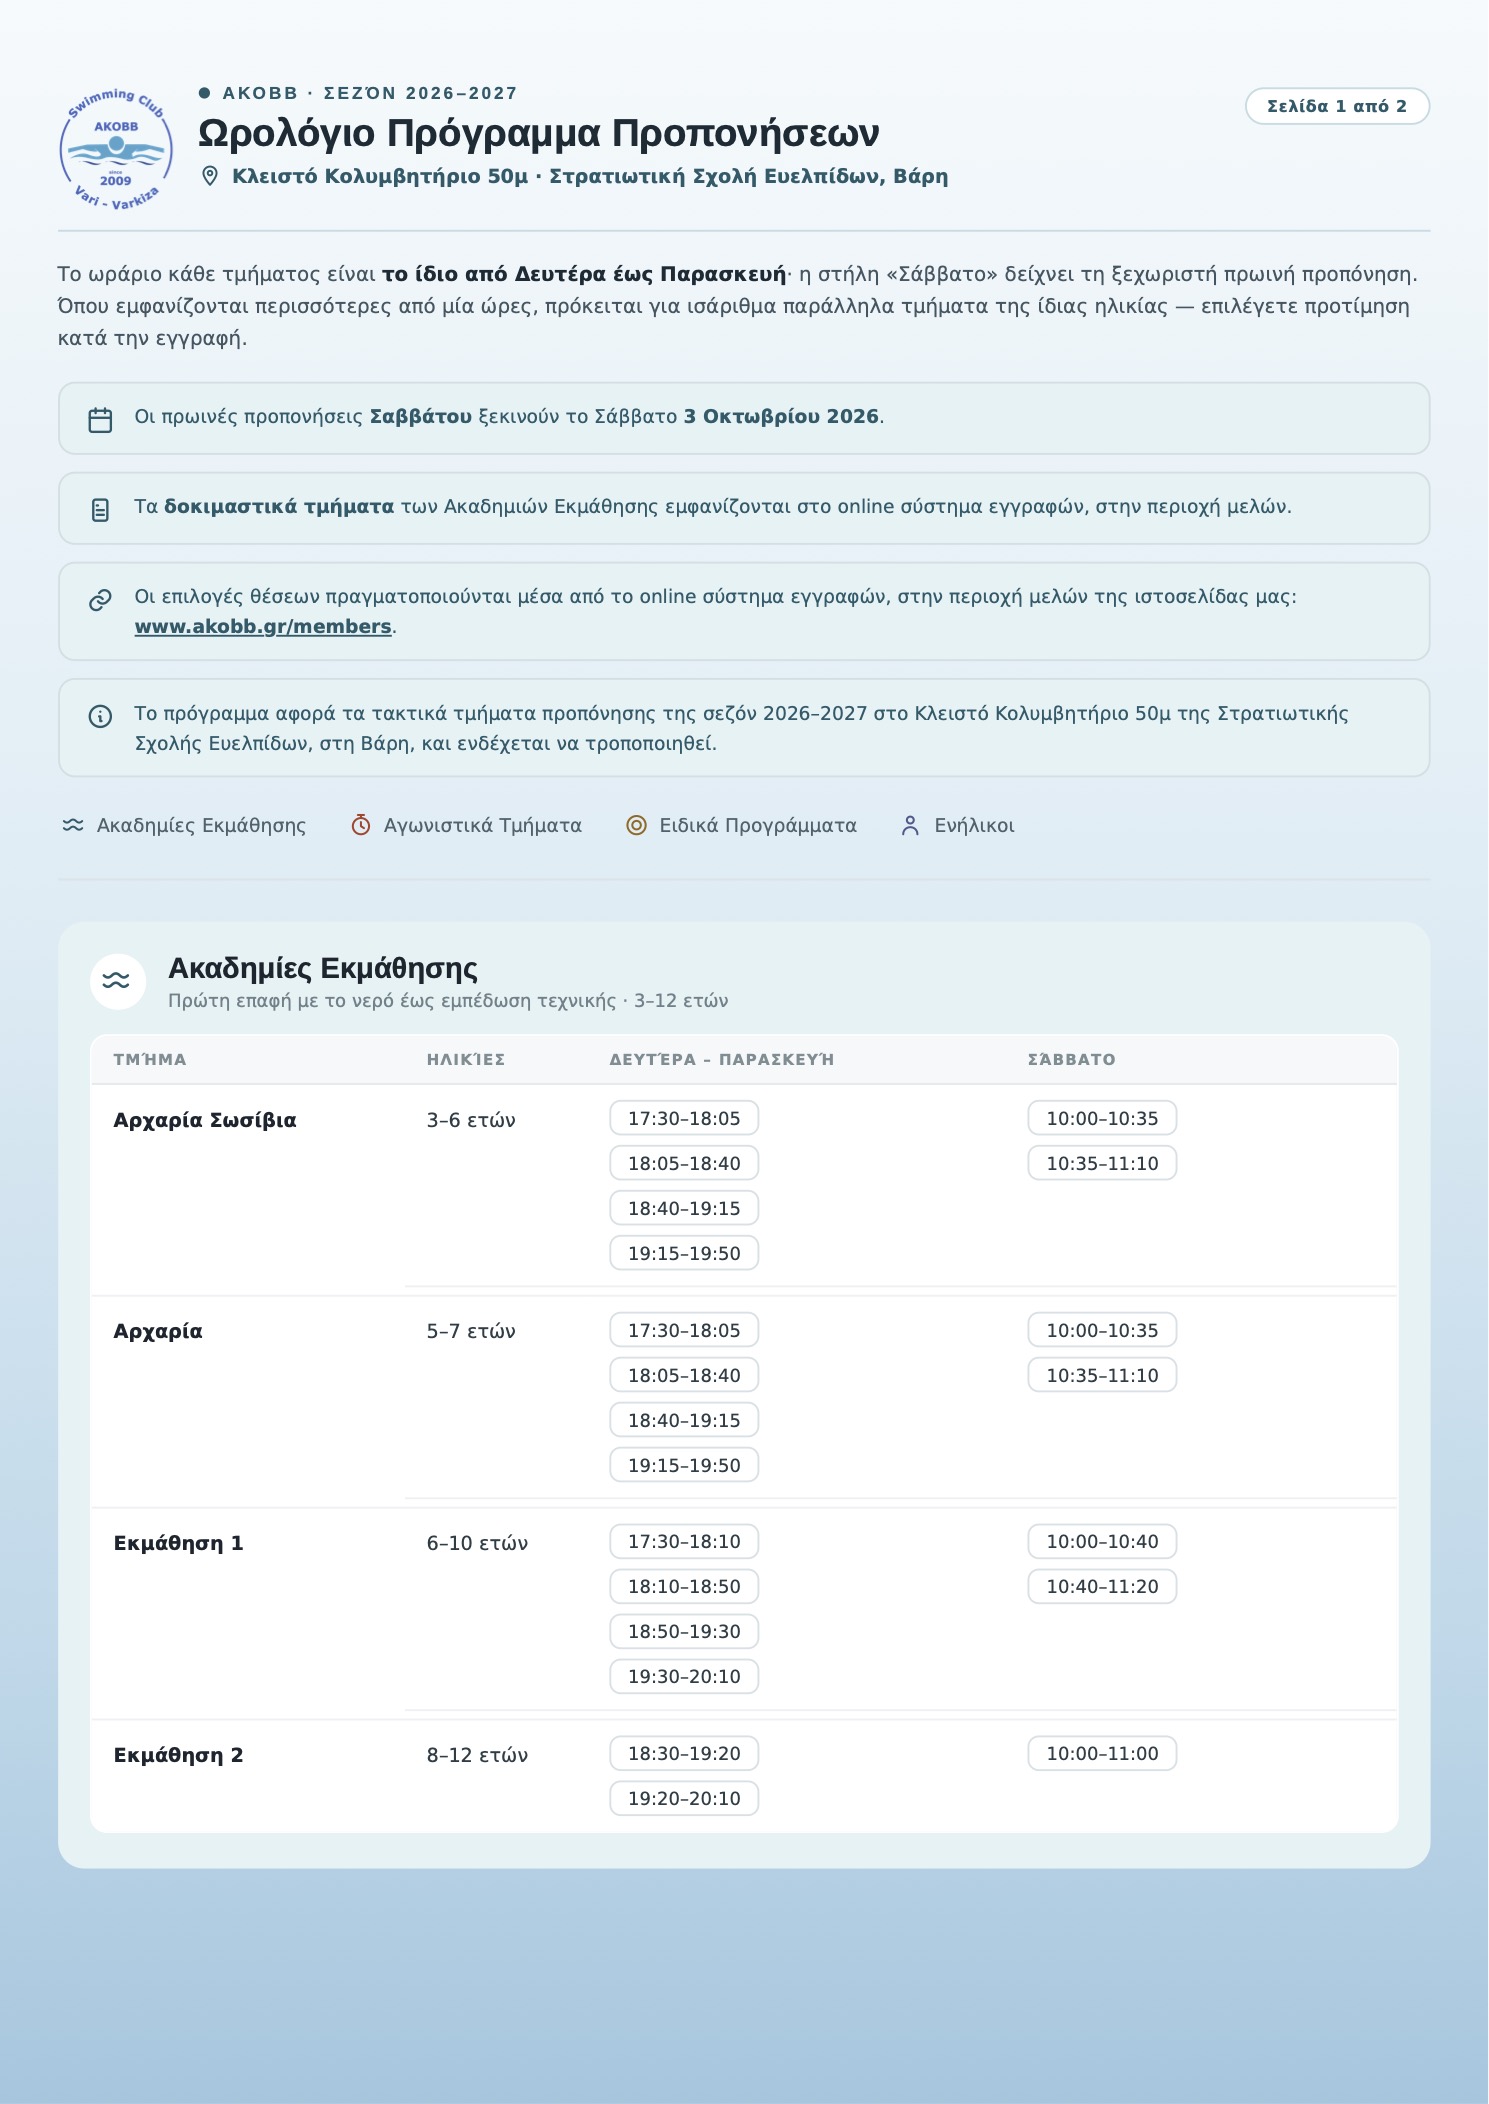Click the chain link icon beside the seat-selection note
The width and height of the screenshot is (1489, 2104).
(x=100, y=600)
